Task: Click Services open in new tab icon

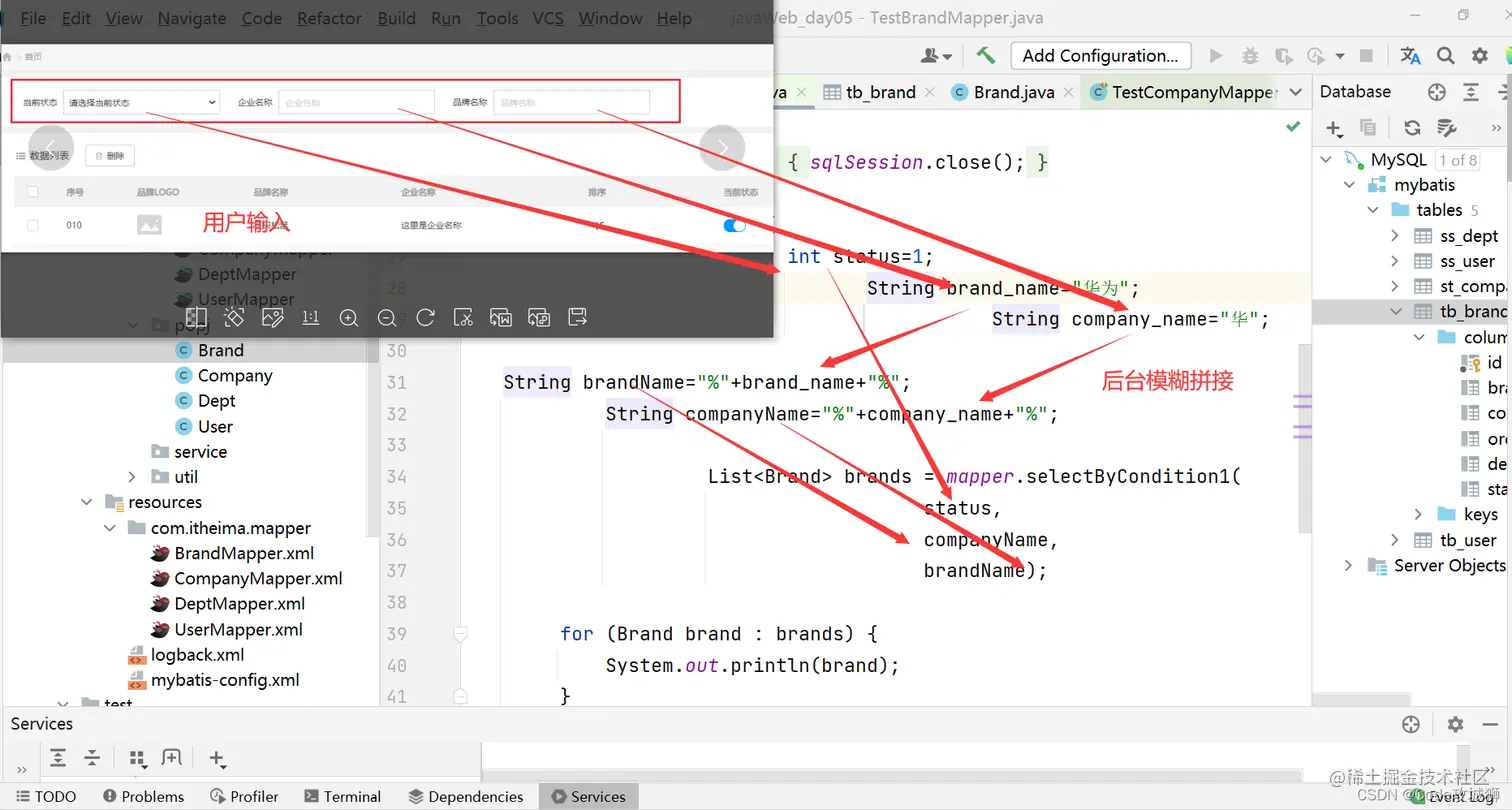Action: click(172, 758)
